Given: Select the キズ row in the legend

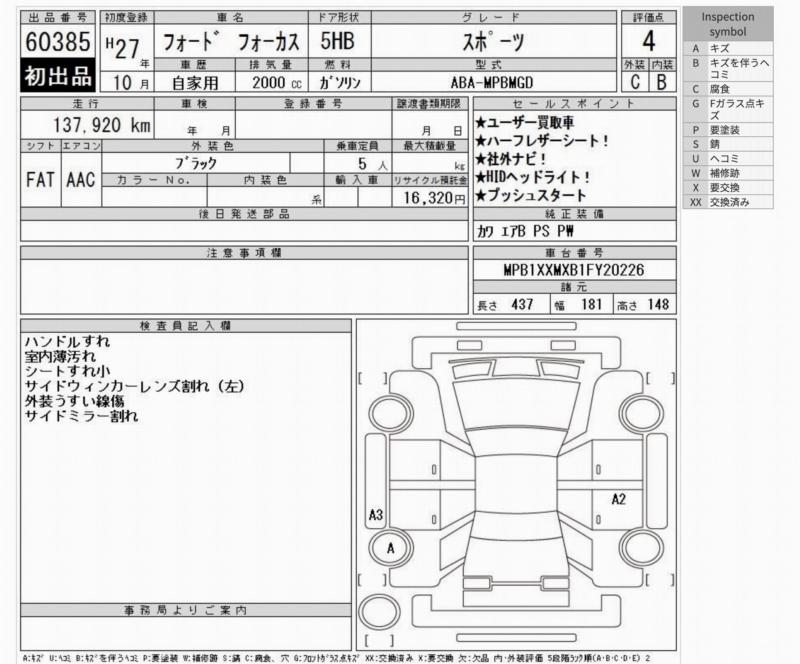Looking at the screenshot, I should point(727,48).
